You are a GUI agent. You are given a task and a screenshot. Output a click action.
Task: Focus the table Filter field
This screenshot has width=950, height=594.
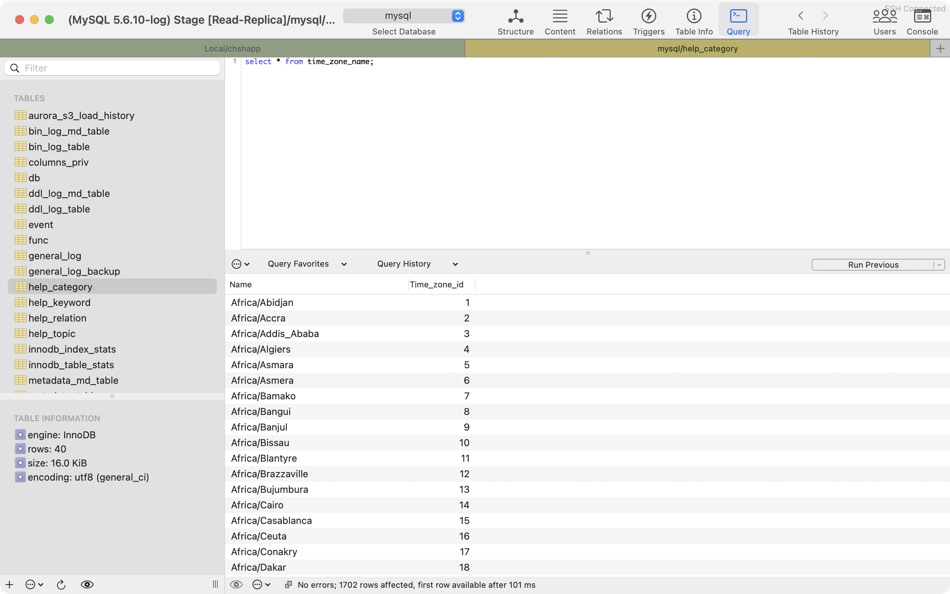[113, 68]
